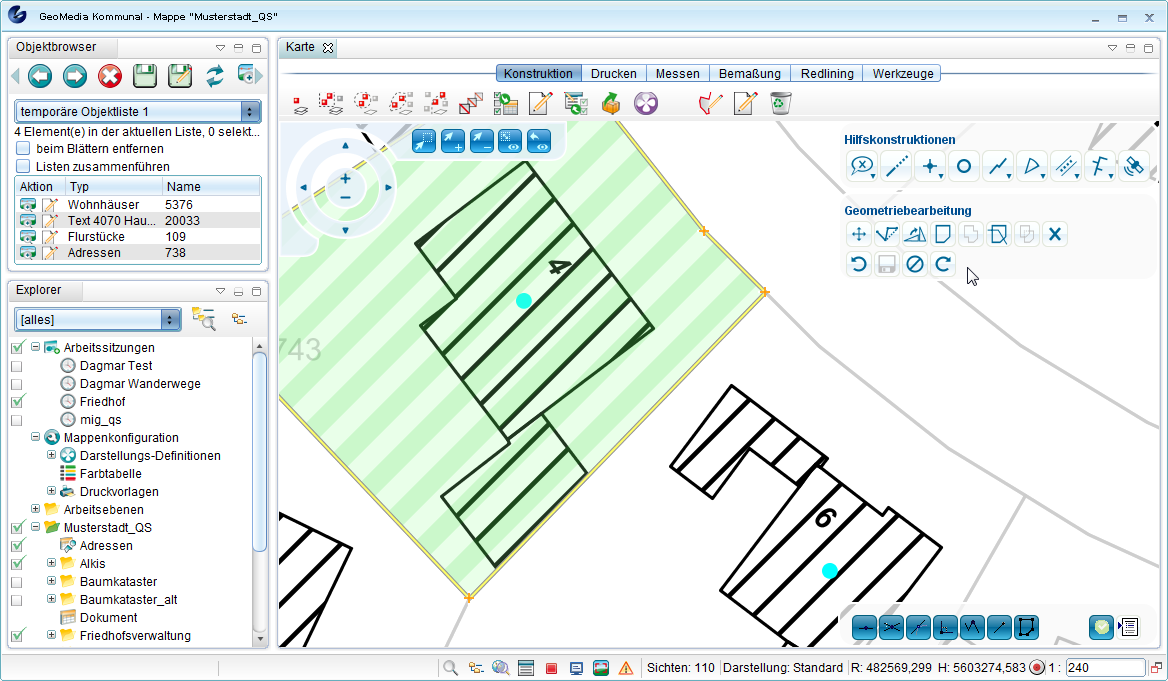Switch to the Drucken tab
This screenshot has height=681, width=1168.
click(x=613, y=73)
